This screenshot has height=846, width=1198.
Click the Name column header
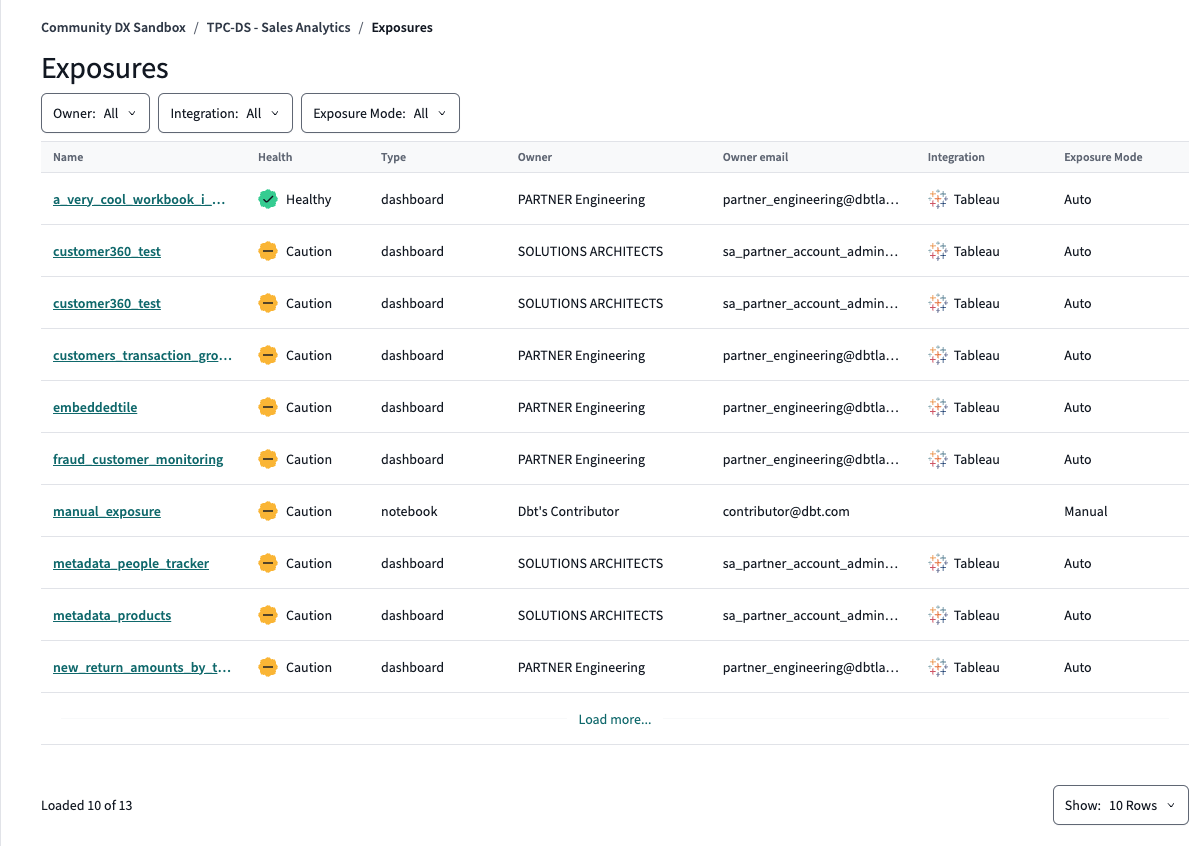(x=68, y=157)
